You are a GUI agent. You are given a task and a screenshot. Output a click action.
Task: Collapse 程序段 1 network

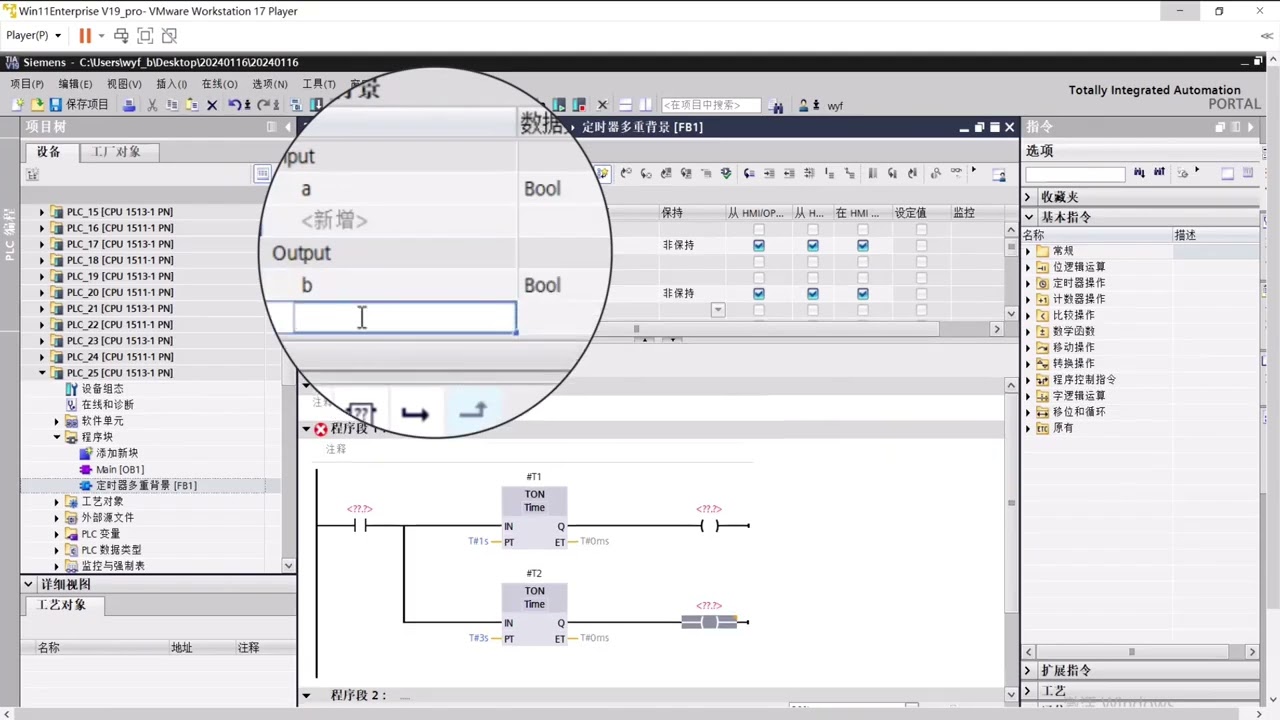(x=306, y=428)
